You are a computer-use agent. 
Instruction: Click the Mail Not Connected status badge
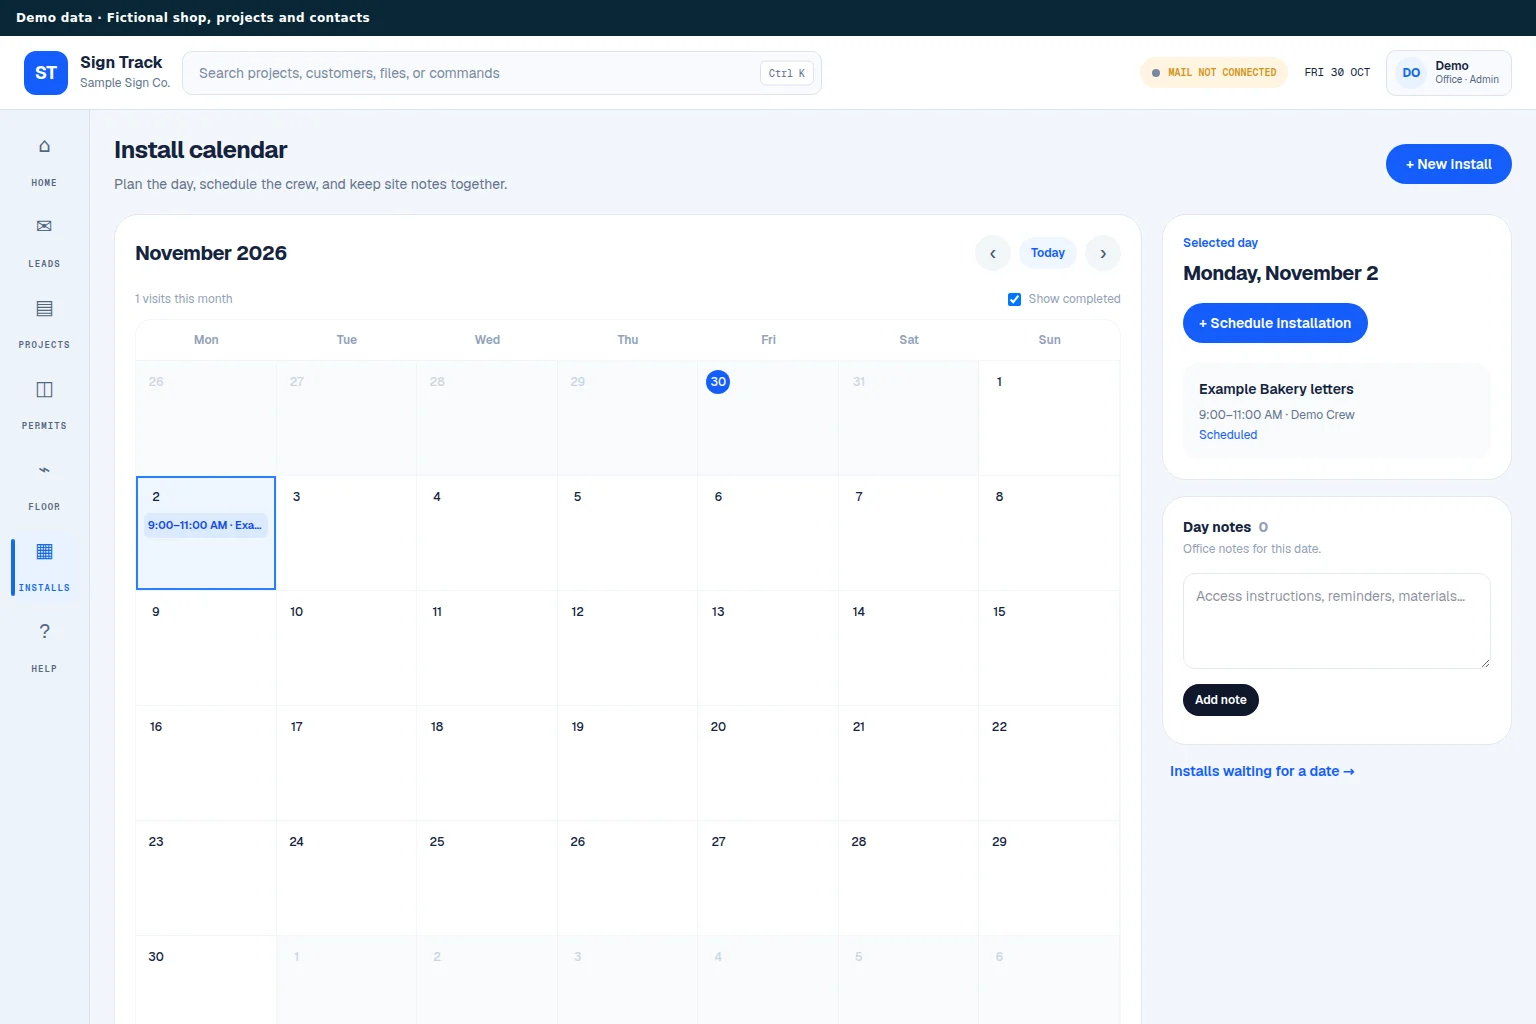1214,73
